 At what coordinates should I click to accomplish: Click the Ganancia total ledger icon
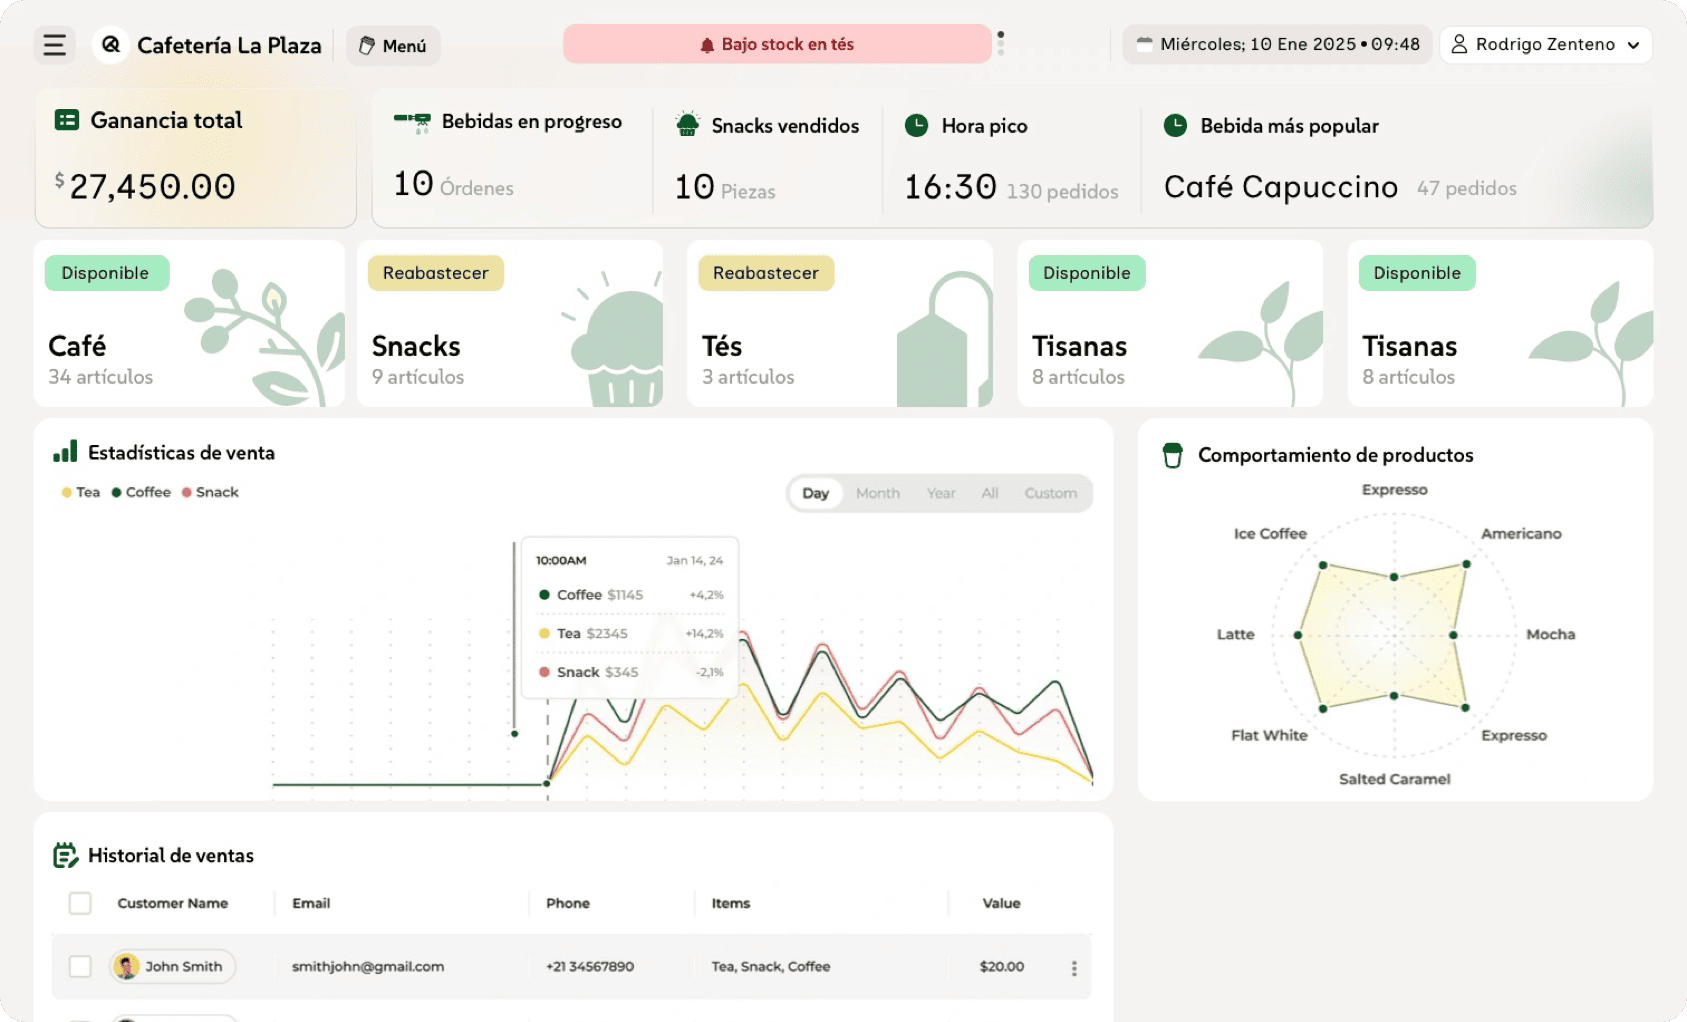point(67,120)
